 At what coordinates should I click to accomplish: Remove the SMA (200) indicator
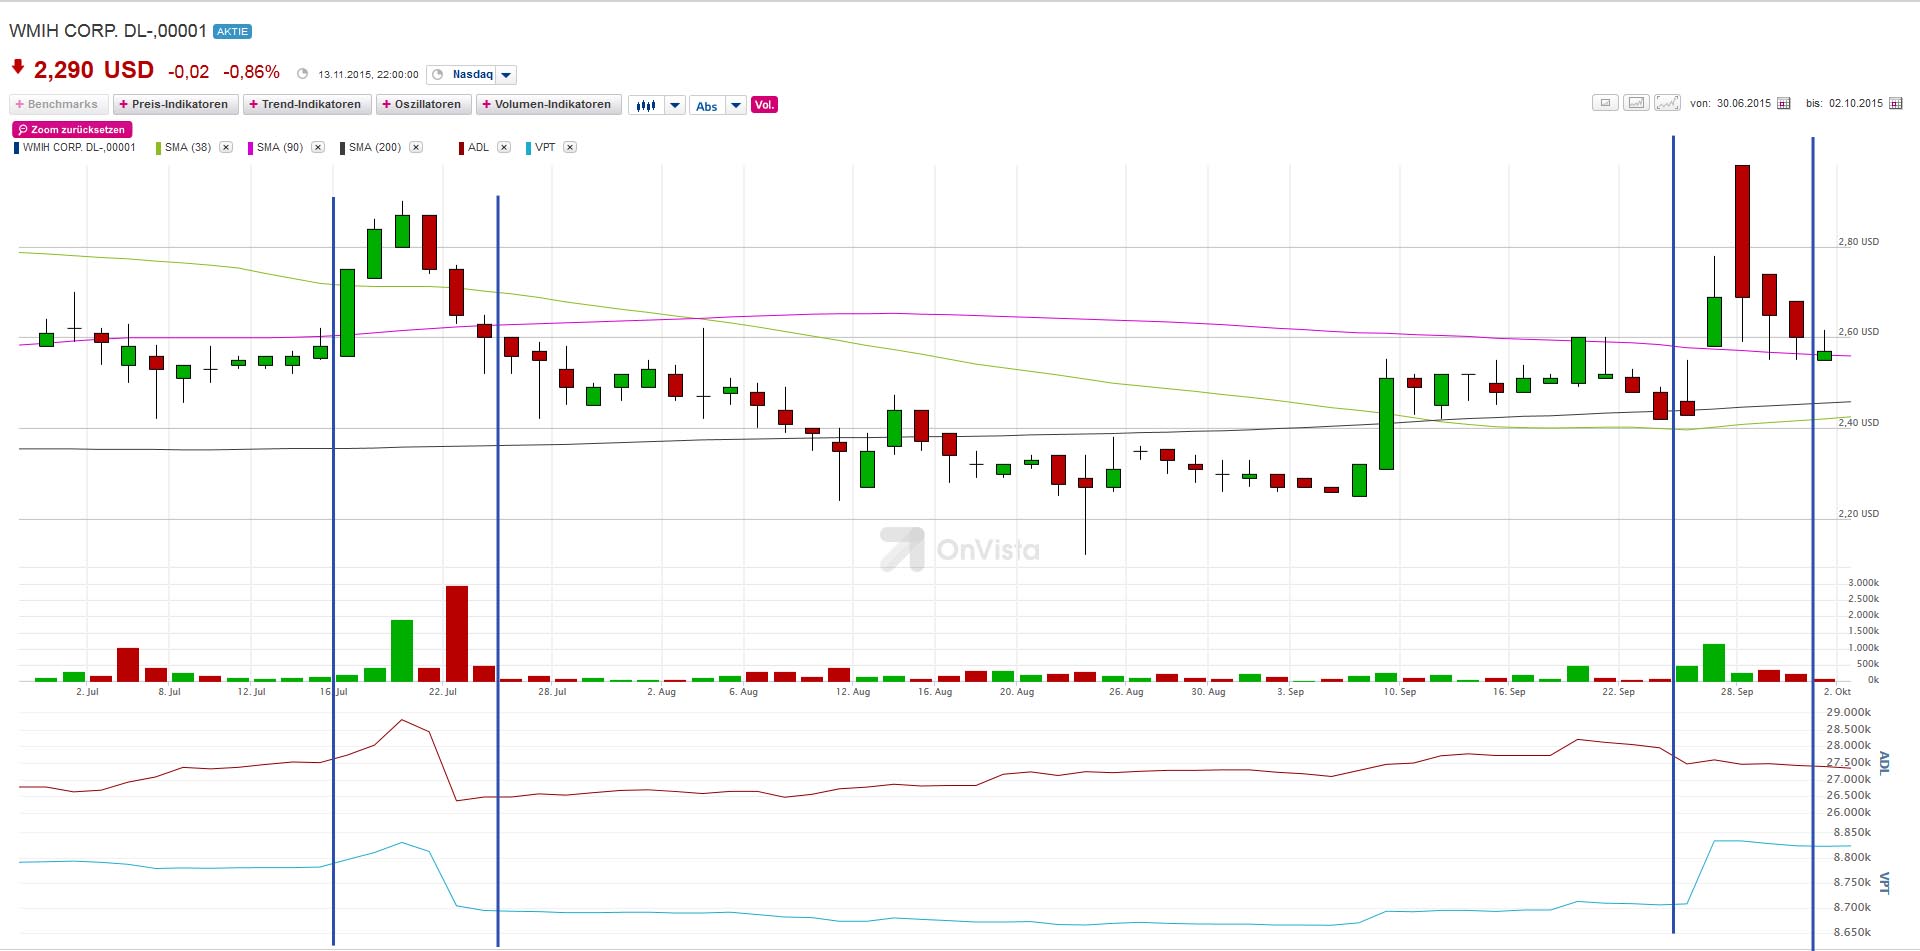click(416, 147)
